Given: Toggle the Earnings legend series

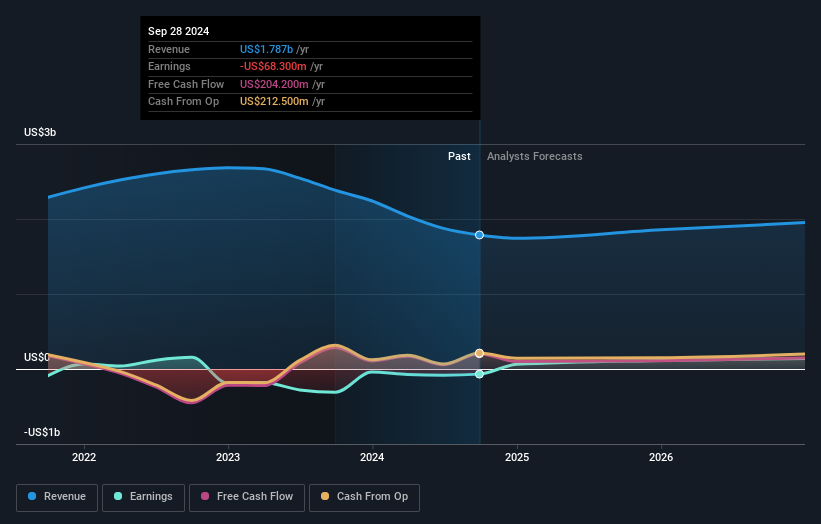Looking at the screenshot, I should coord(143,497).
